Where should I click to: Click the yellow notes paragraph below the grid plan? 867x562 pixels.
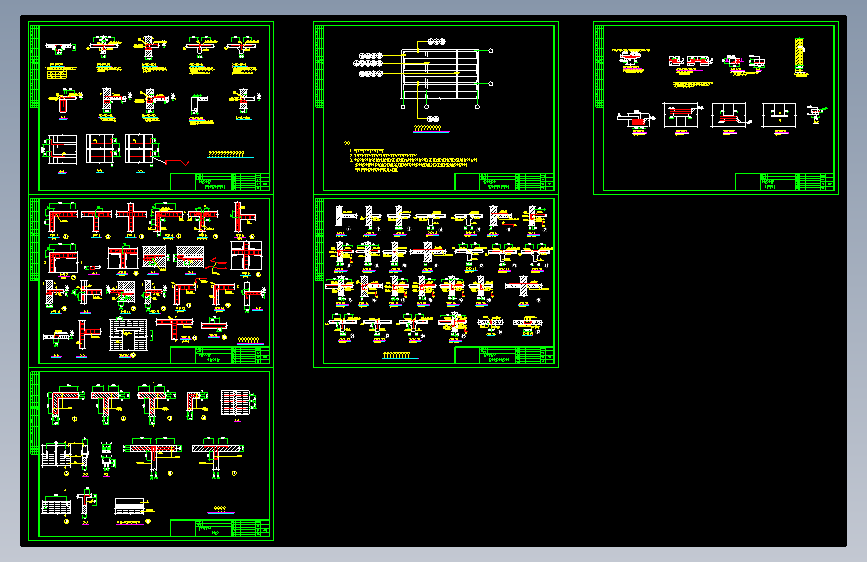(x=410, y=158)
